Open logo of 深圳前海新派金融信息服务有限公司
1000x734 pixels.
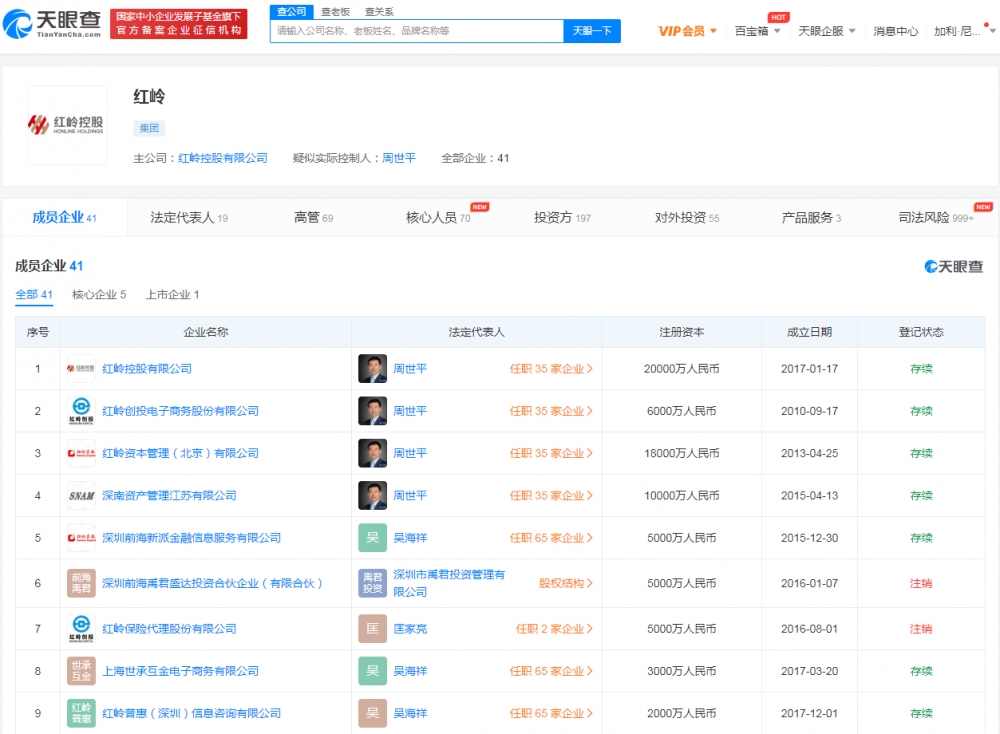[x=81, y=538]
